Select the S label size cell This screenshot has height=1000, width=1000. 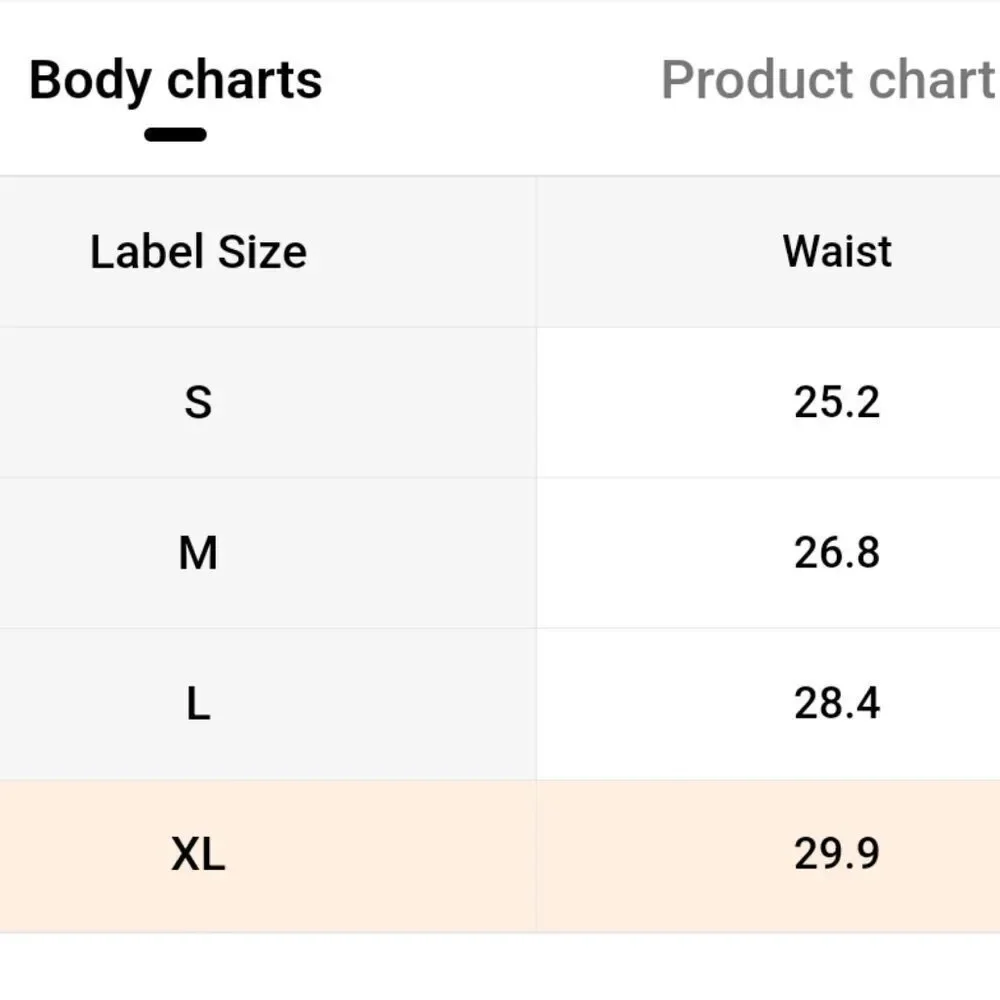pos(198,402)
